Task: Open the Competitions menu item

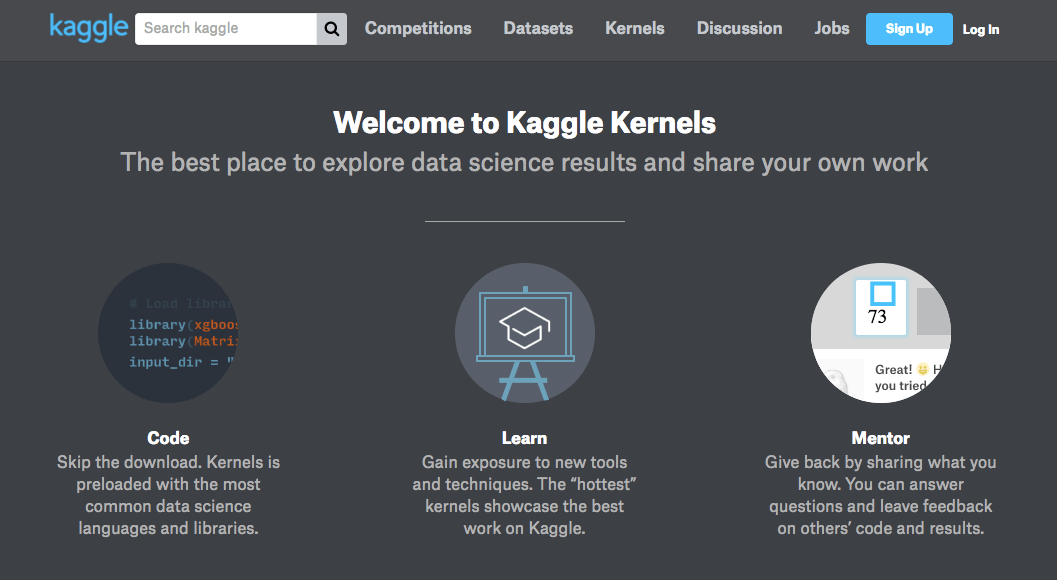Action: click(x=418, y=29)
